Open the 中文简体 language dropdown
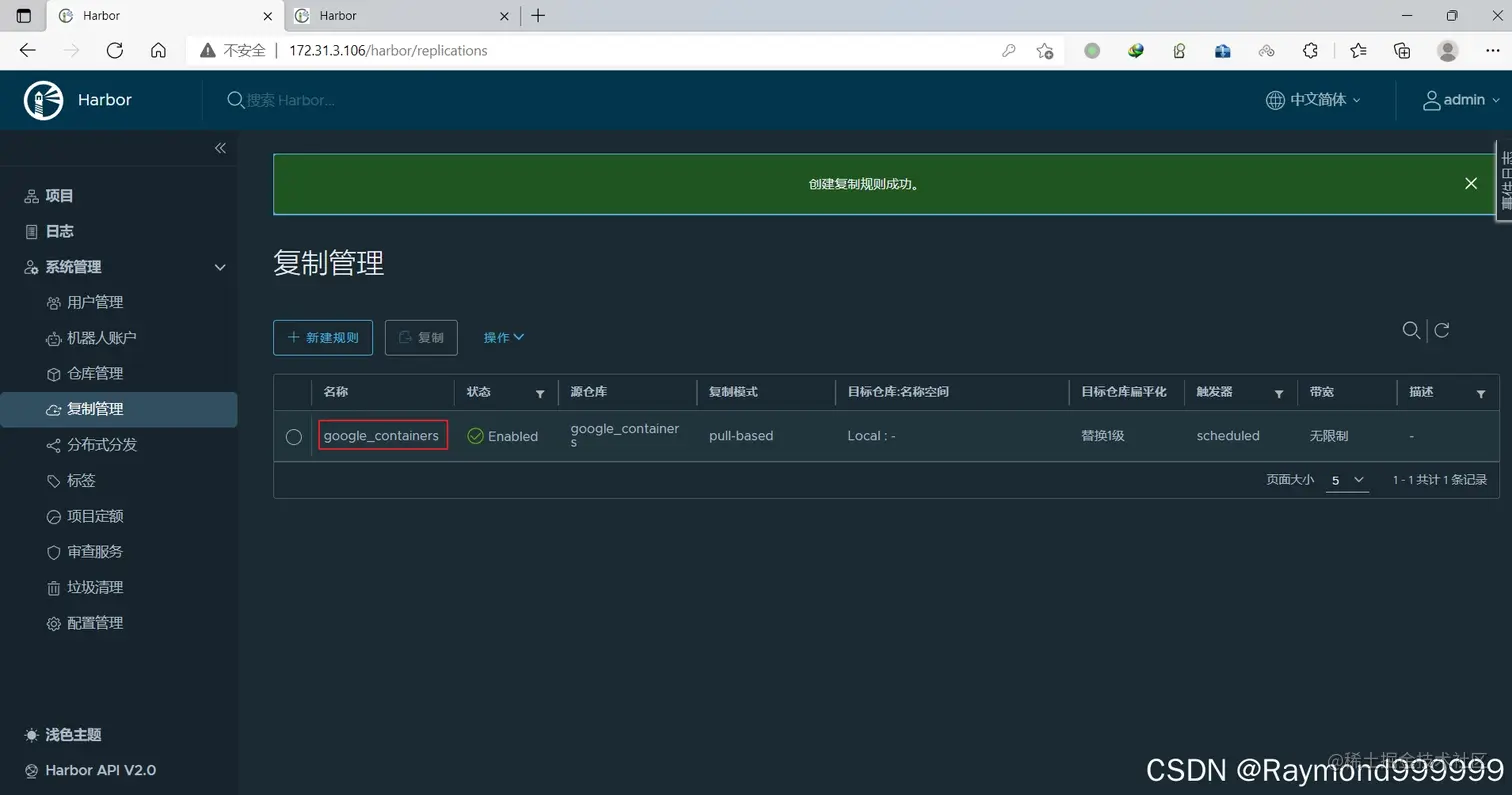The height and width of the screenshot is (795, 1512). pos(1313,100)
